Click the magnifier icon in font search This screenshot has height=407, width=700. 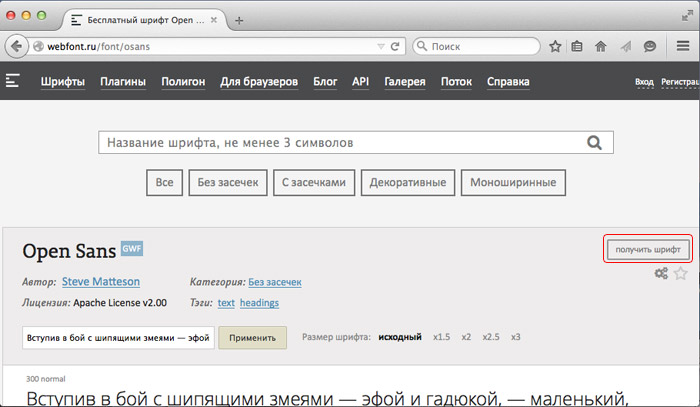coord(594,142)
